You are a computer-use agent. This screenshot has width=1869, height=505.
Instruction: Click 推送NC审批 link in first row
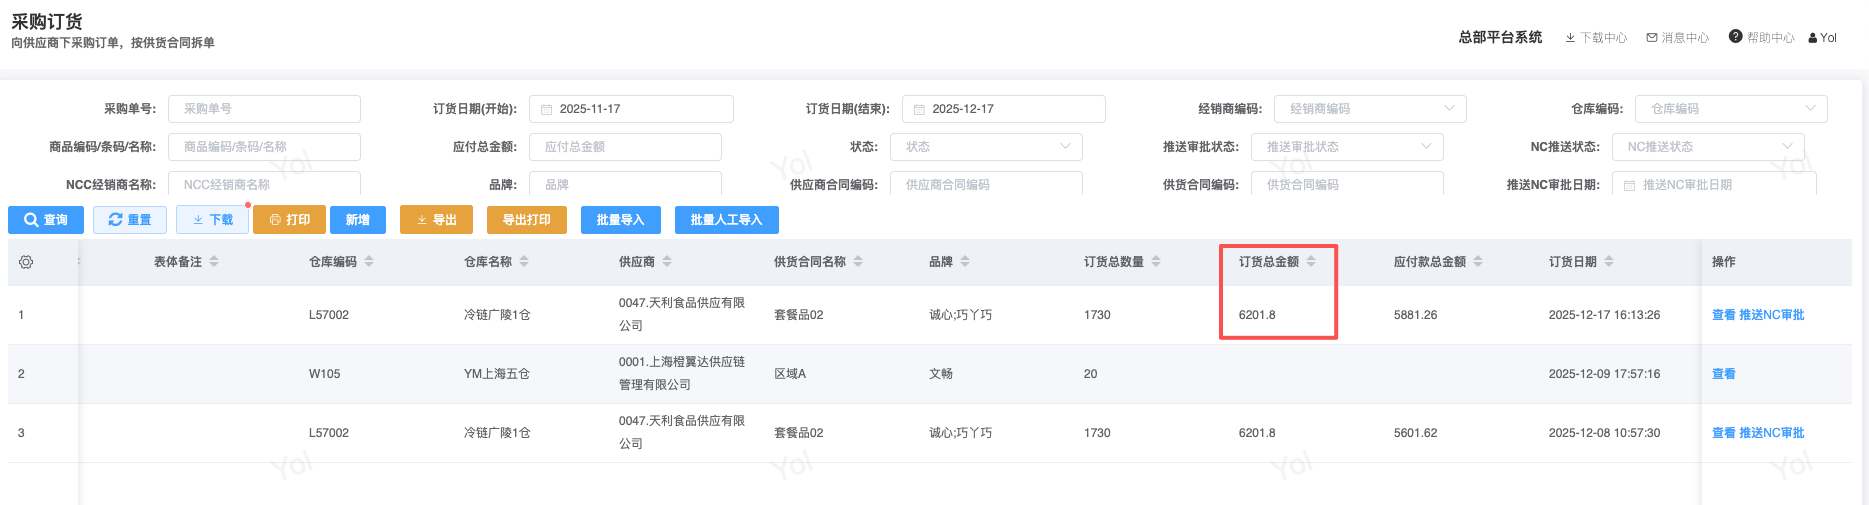pyautogui.click(x=1771, y=315)
